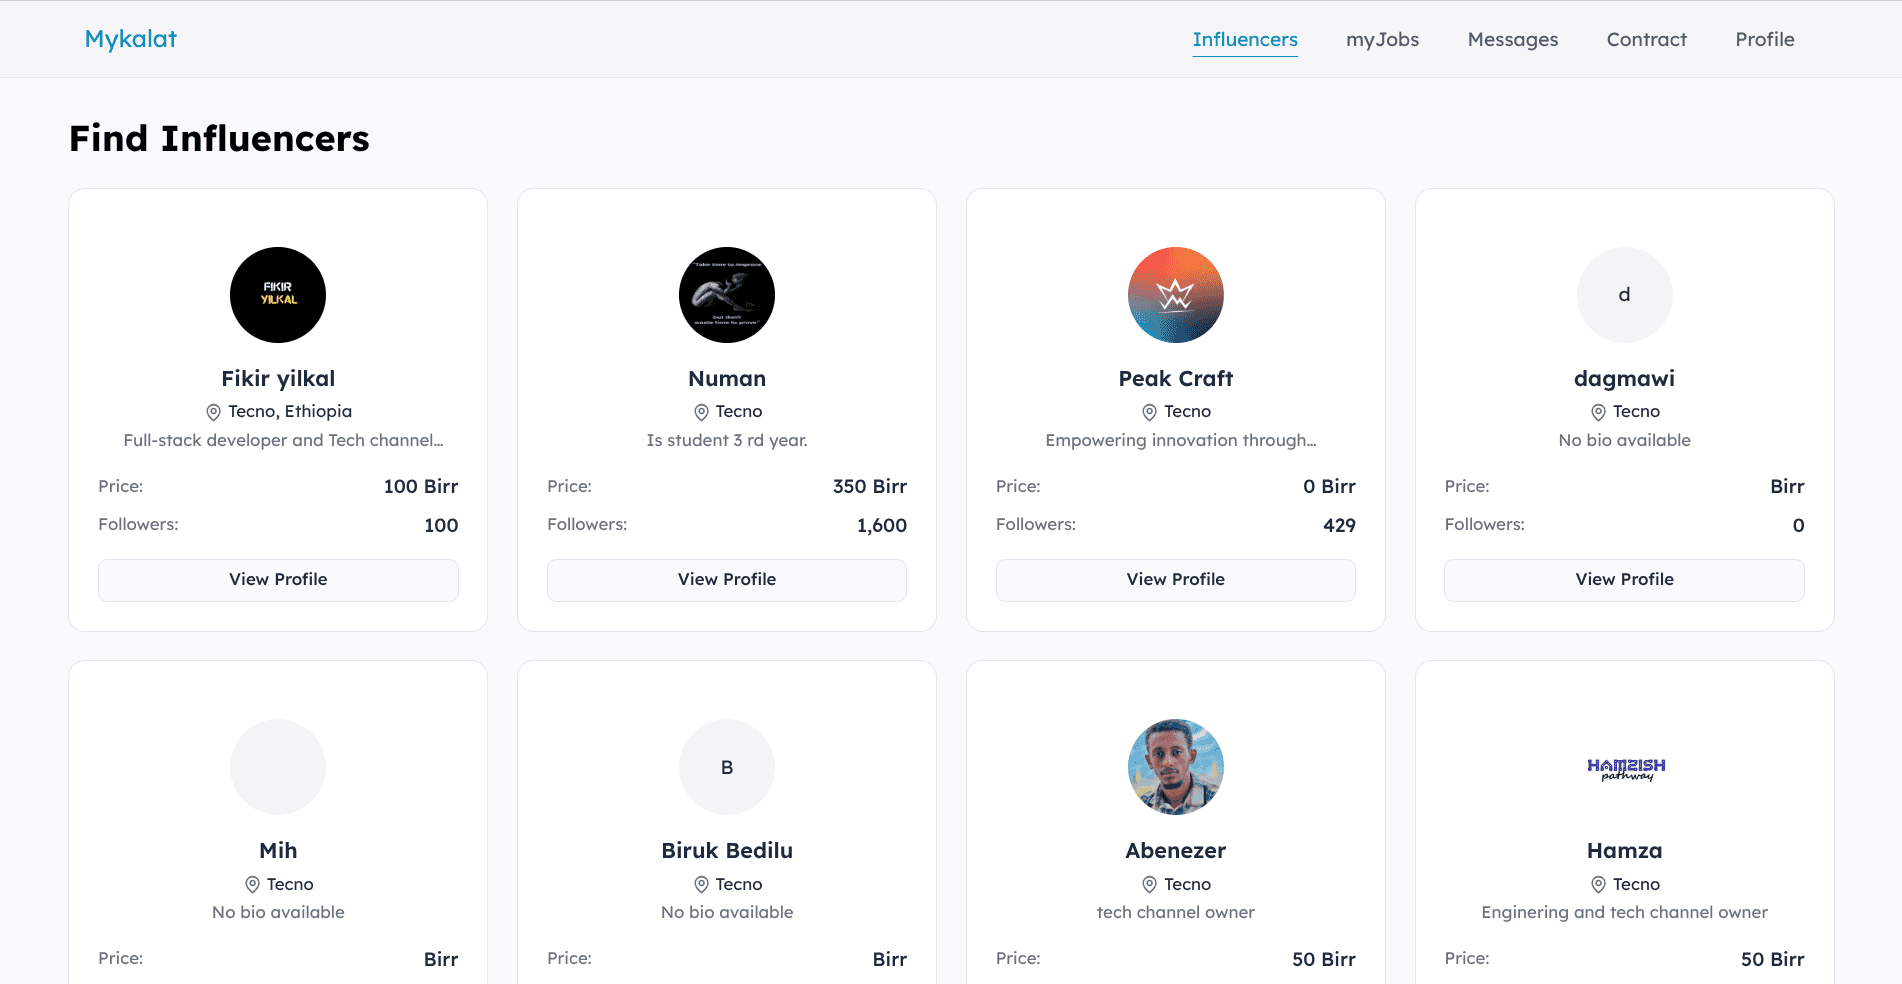Click location pin icon on Abenezer's card
The height and width of the screenshot is (984, 1902).
(1150, 885)
